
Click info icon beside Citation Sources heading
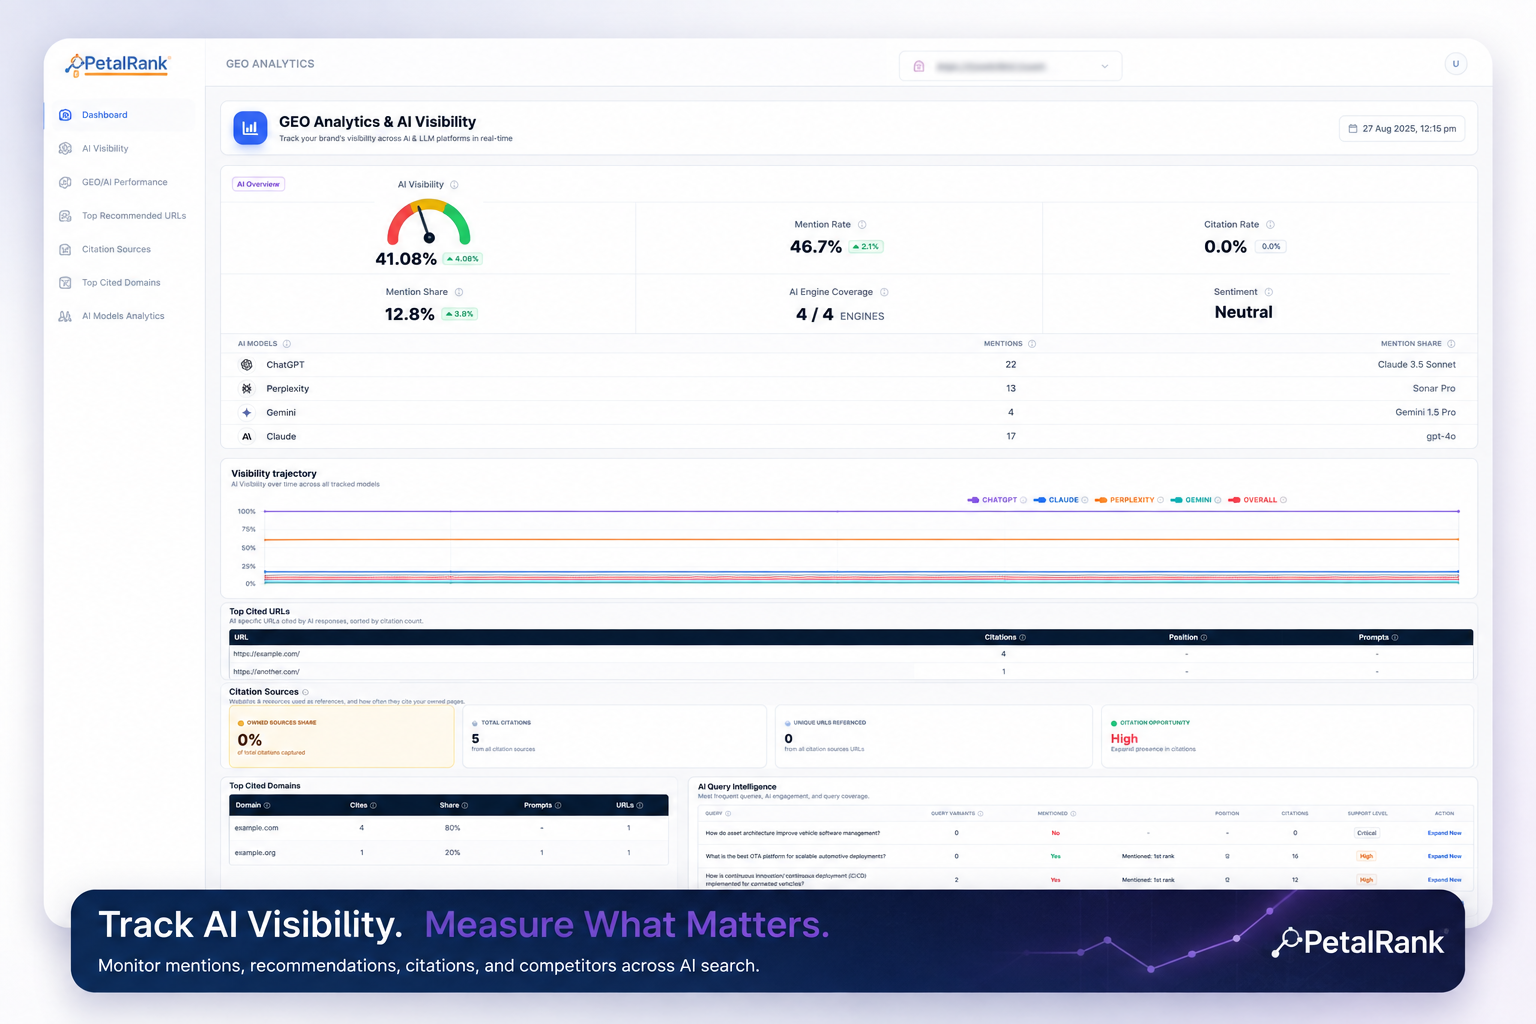coord(305,692)
